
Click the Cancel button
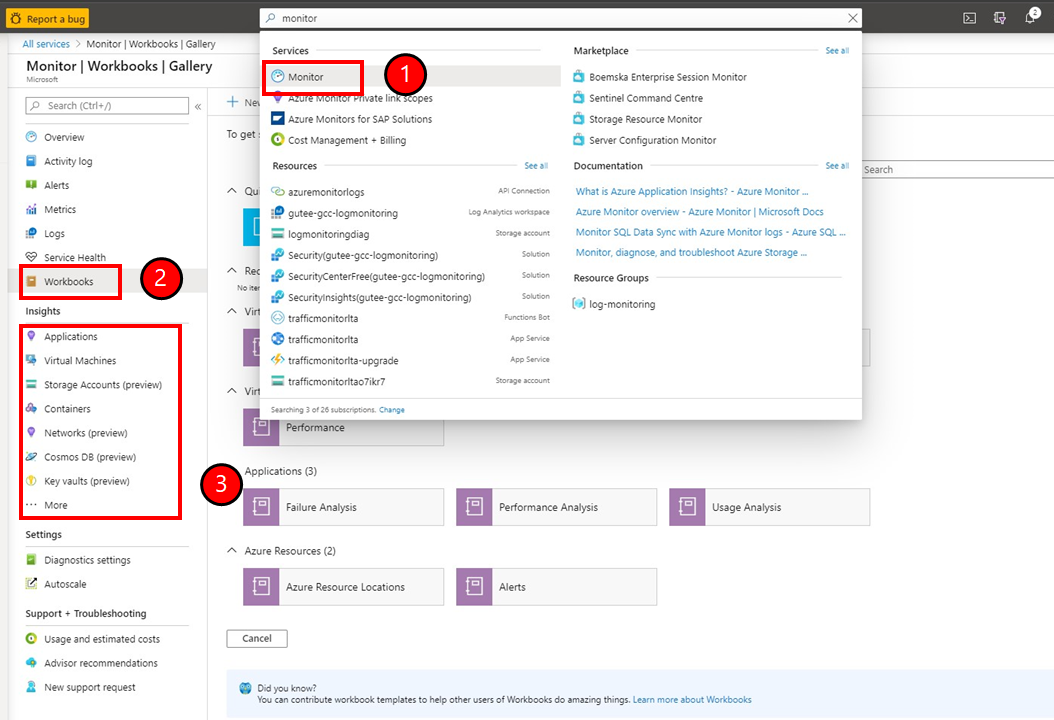point(256,638)
